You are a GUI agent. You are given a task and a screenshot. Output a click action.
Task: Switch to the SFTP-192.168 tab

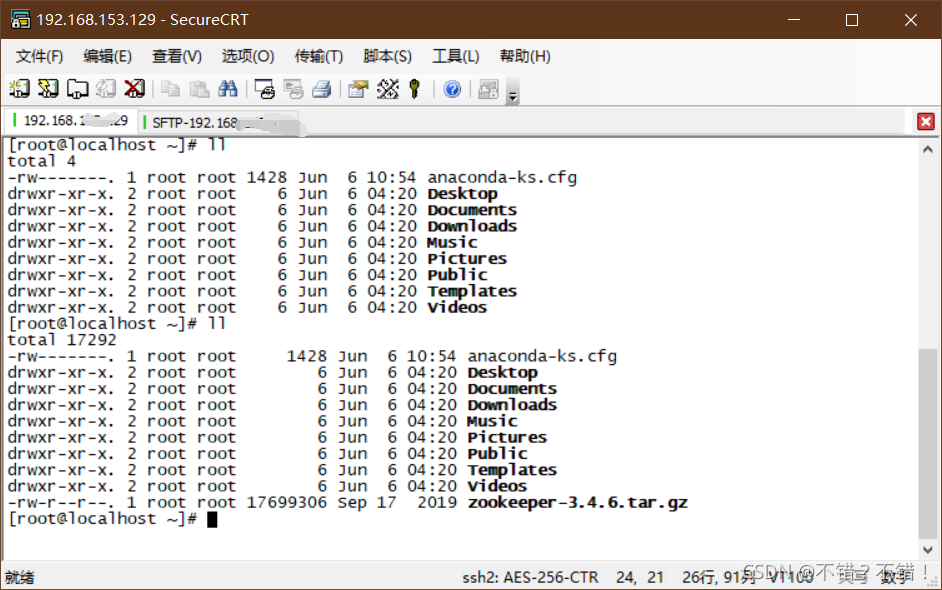click(x=219, y=122)
